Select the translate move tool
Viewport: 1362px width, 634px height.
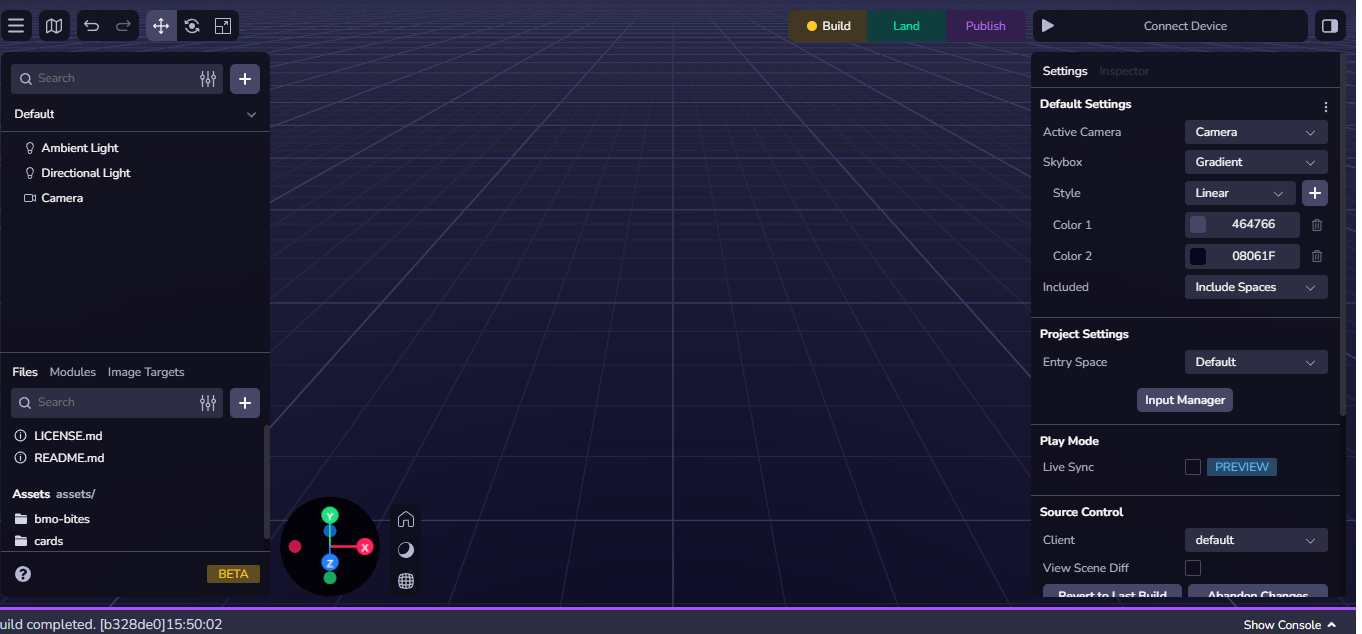[x=161, y=26]
